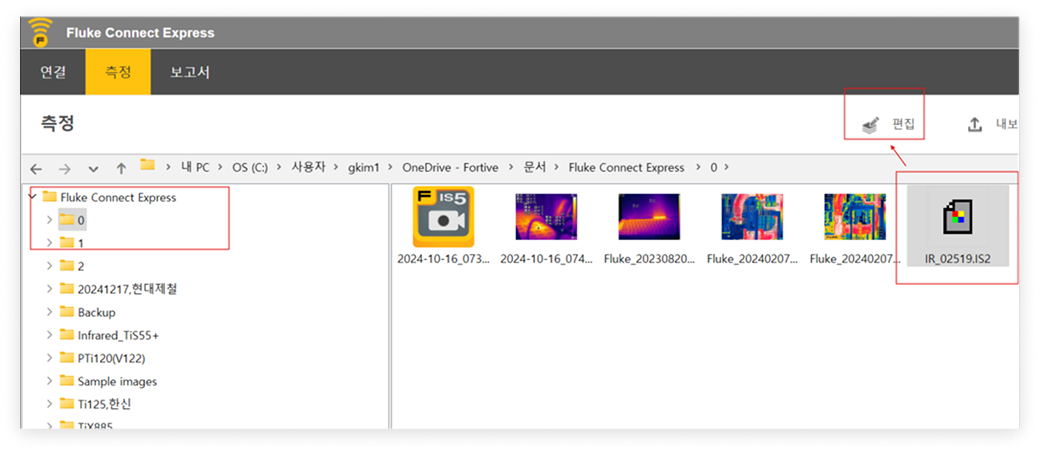1040x453 pixels.
Task: Expand the 20241217,현대제철 folder node
Action: click(x=50, y=289)
